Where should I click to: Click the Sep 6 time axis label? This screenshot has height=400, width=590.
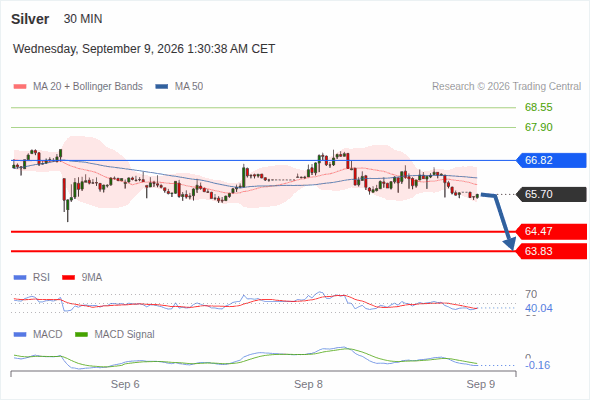click(125, 384)
